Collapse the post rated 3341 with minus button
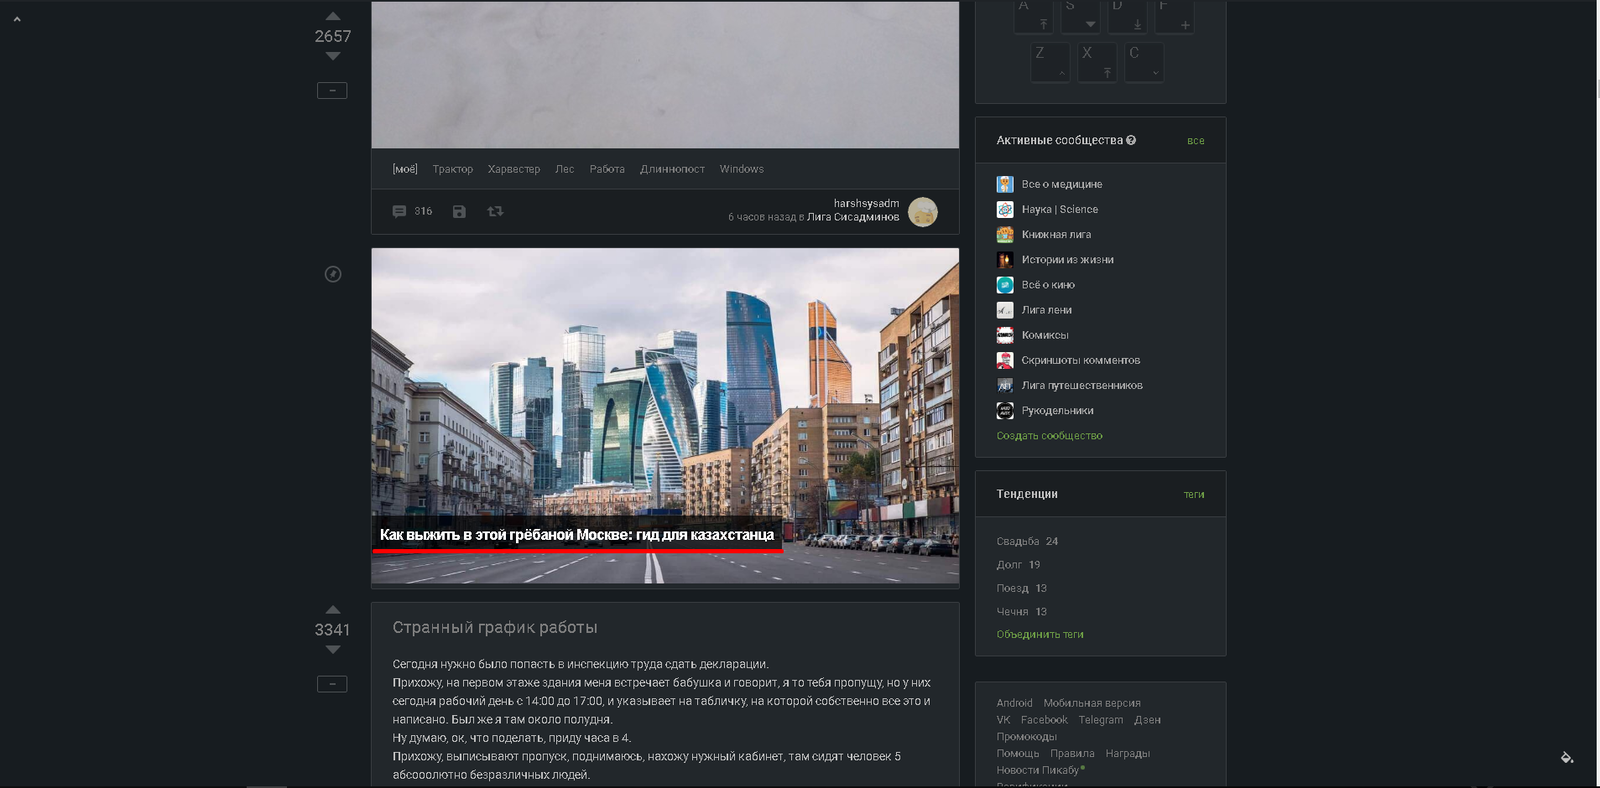The height and width of the screenshot is (788, 1600). click(332, 684)
